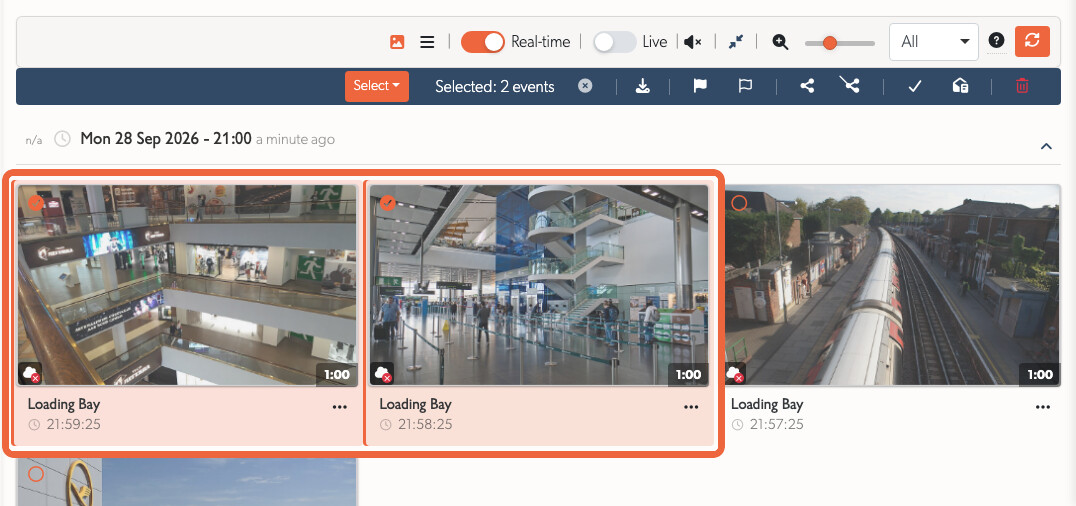Click the Mon 28 Sep 2026 - 21:00 heading
1076x506 pixels.
[x=166, y=139]
